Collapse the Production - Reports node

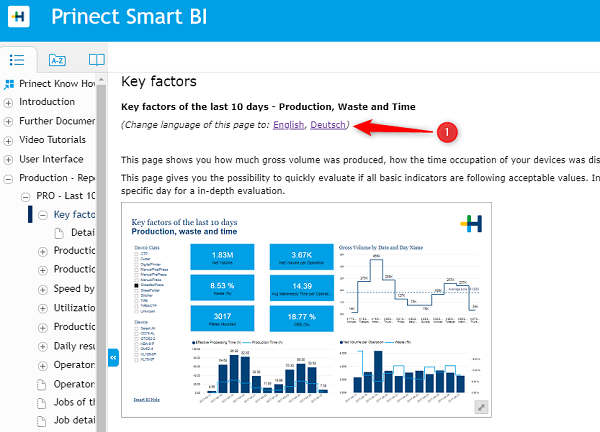9,178
